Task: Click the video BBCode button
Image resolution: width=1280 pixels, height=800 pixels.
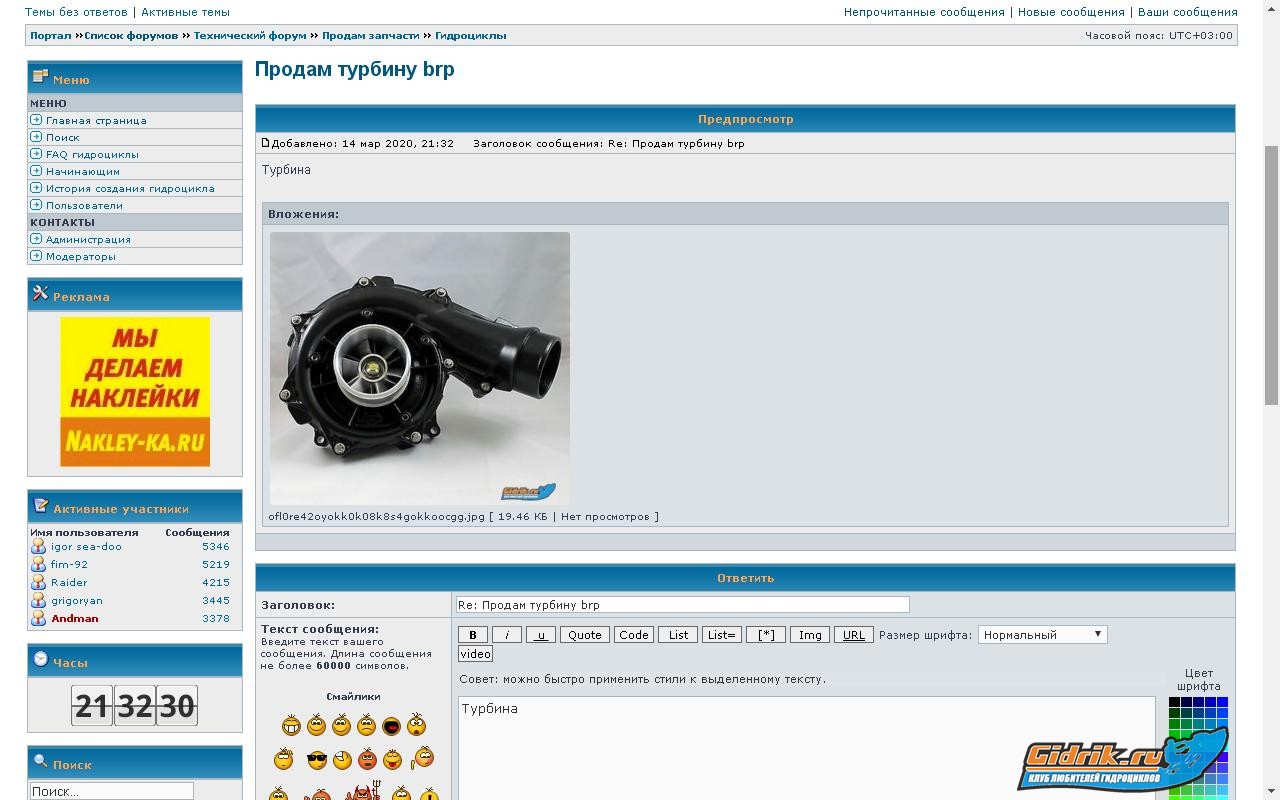Action: (x=475, y=654)
